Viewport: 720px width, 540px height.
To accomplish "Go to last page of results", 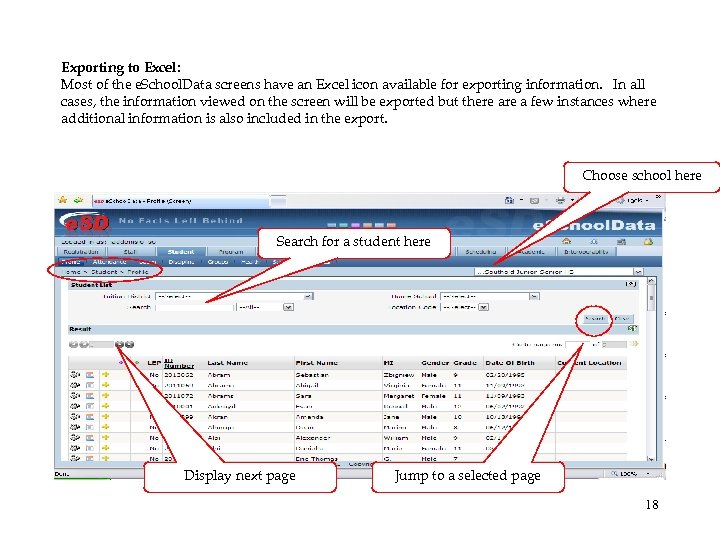I will pyautogui.click(x=129, y=344).
